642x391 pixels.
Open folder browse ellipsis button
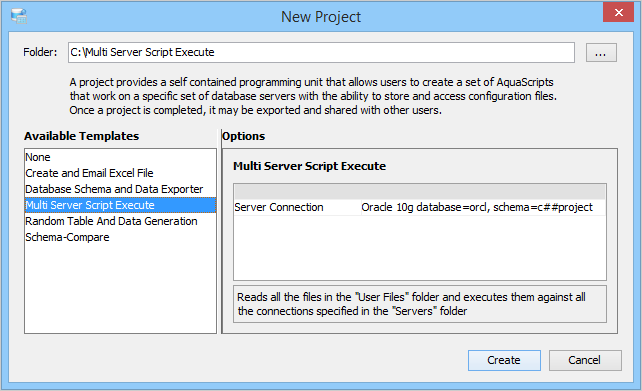point(601,53)
